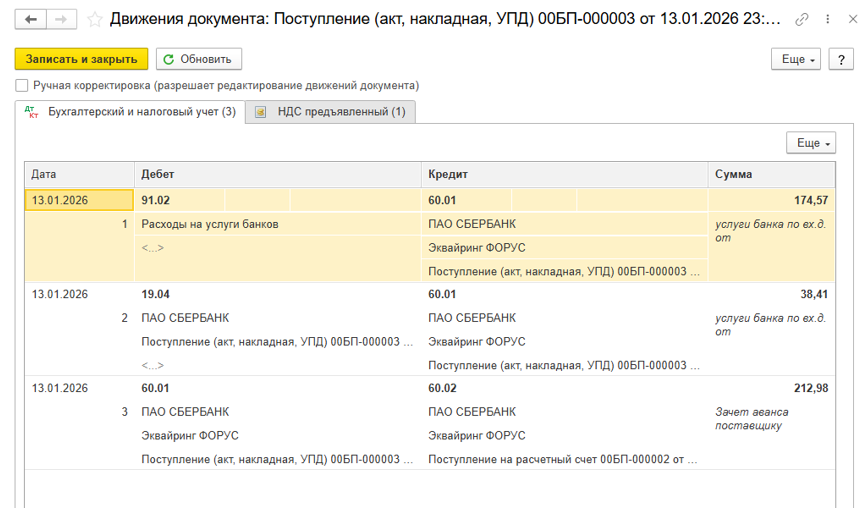This screenshot has height=515, width=864.
Task: Select the 19.04 debit entry row
Action: pos(156,294)
